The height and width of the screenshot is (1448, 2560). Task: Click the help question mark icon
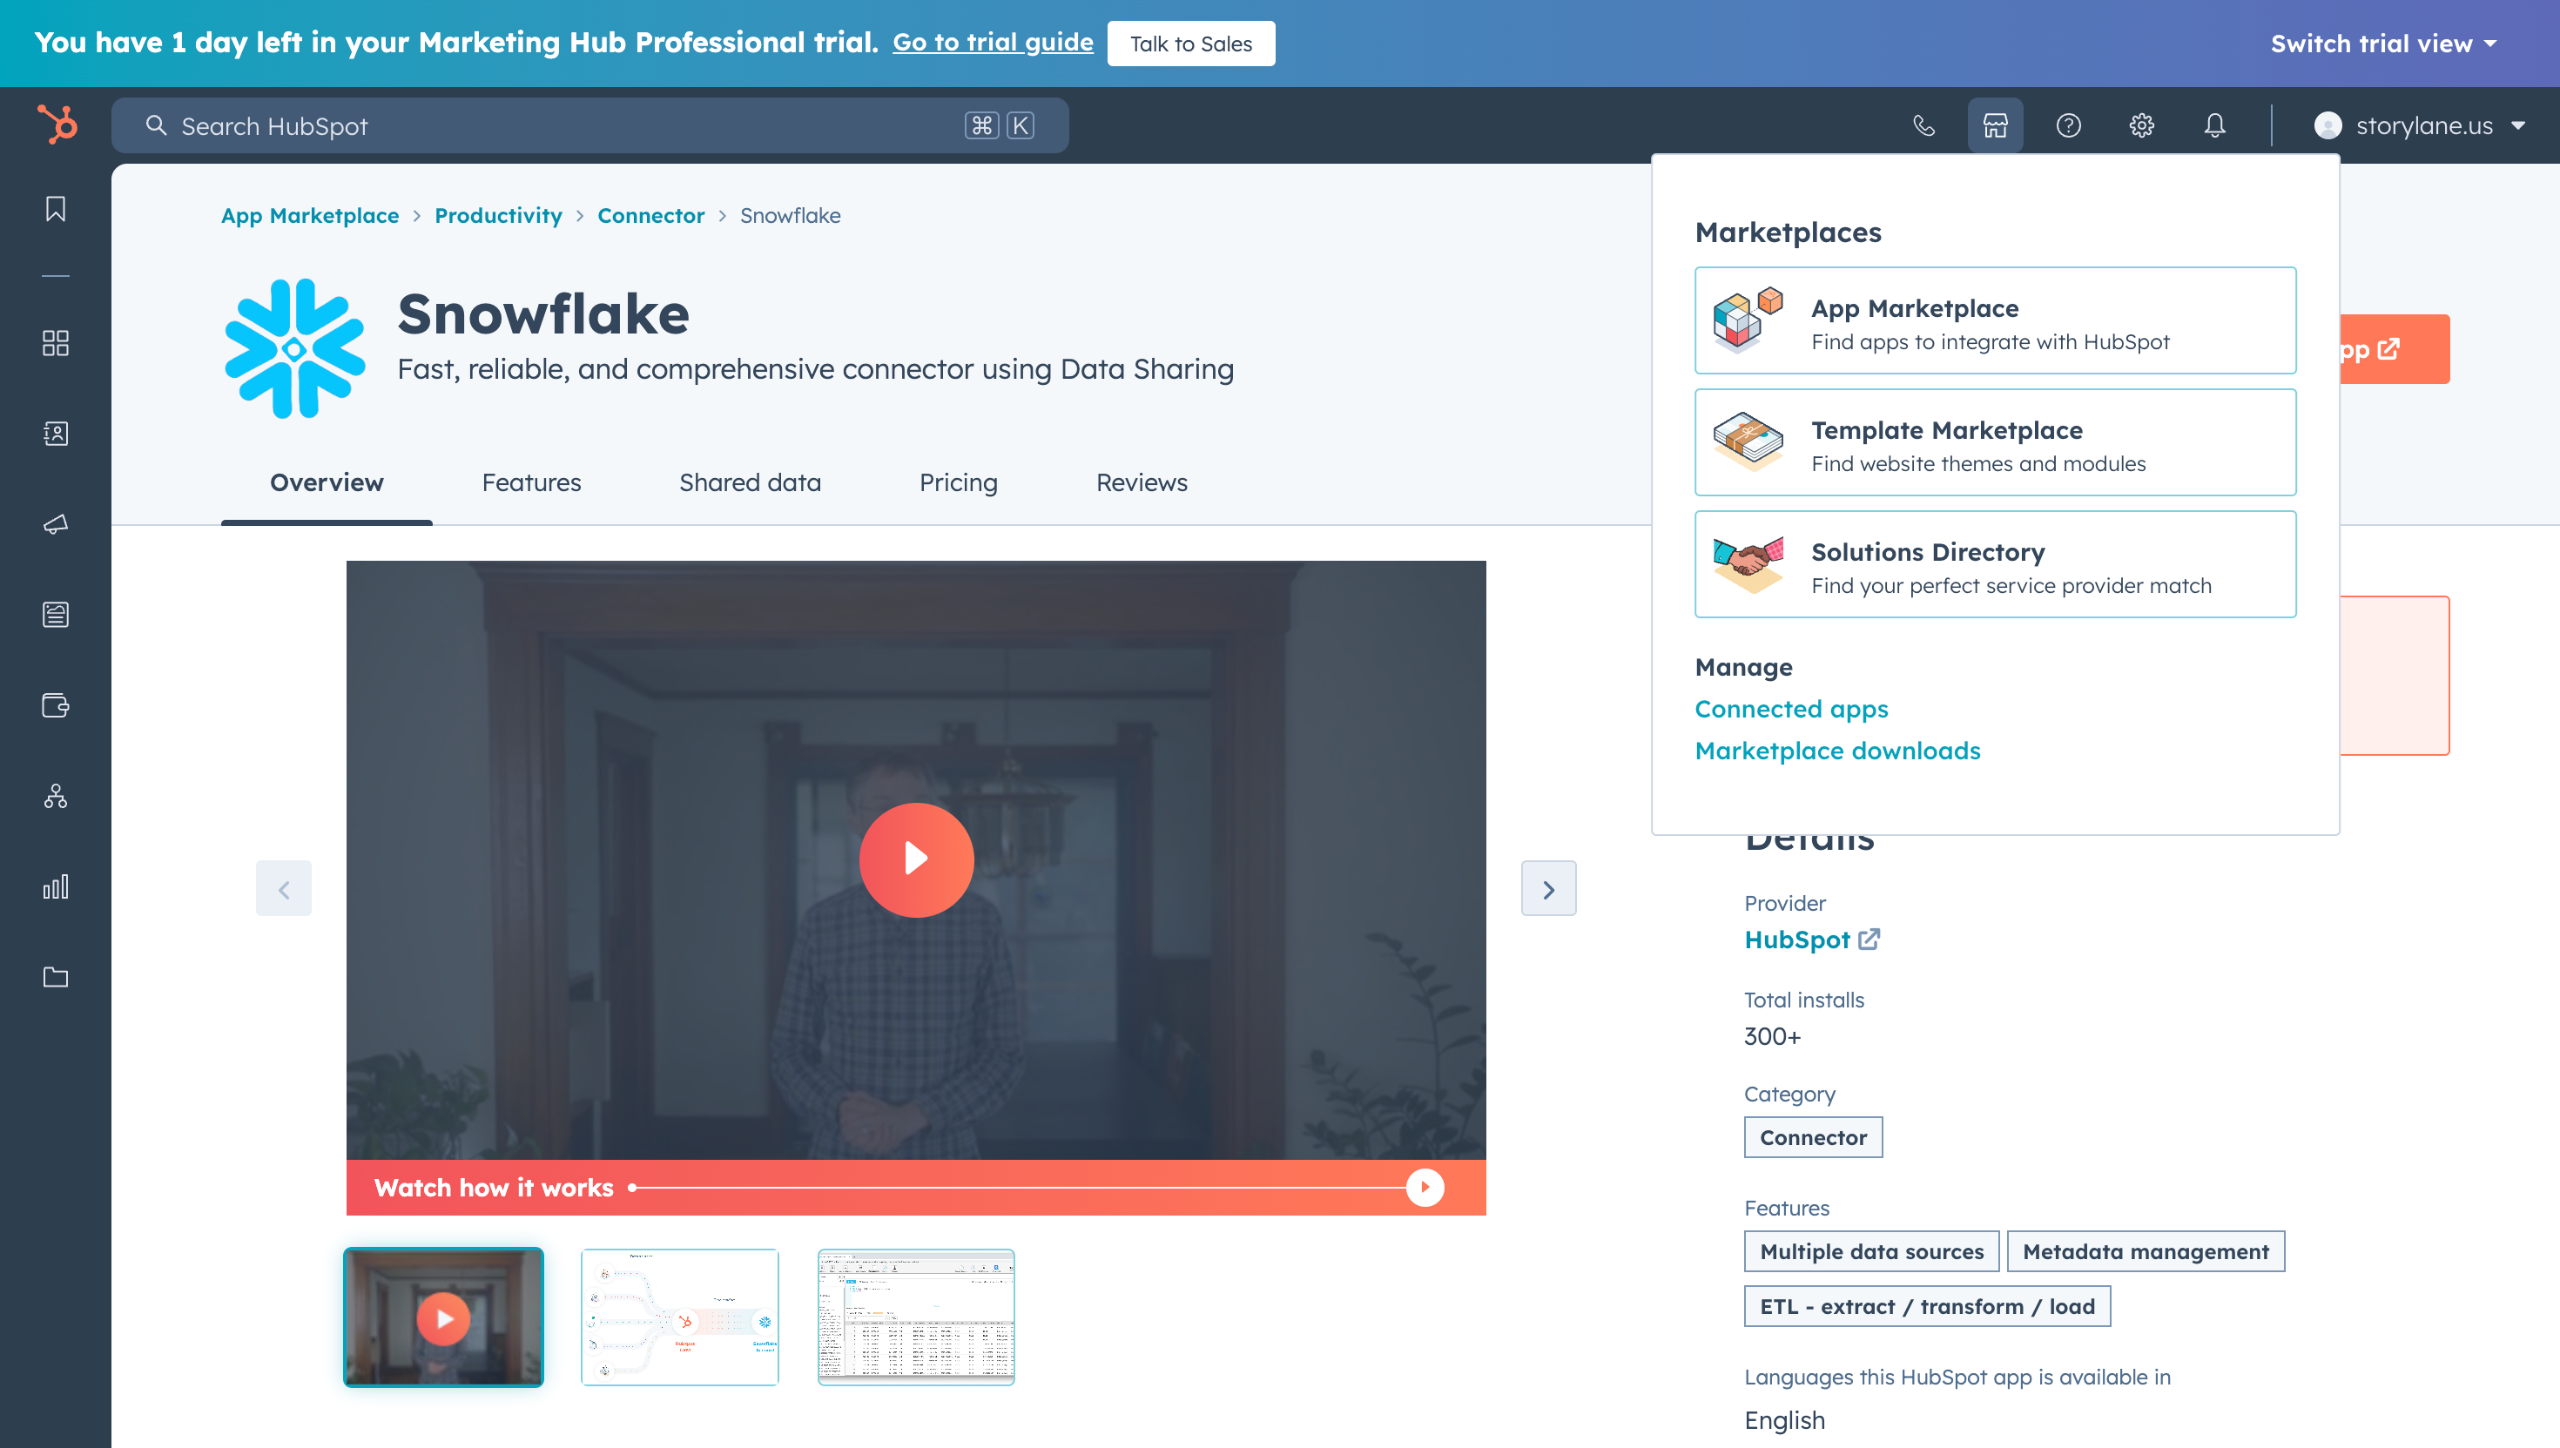pos(2068,126)
